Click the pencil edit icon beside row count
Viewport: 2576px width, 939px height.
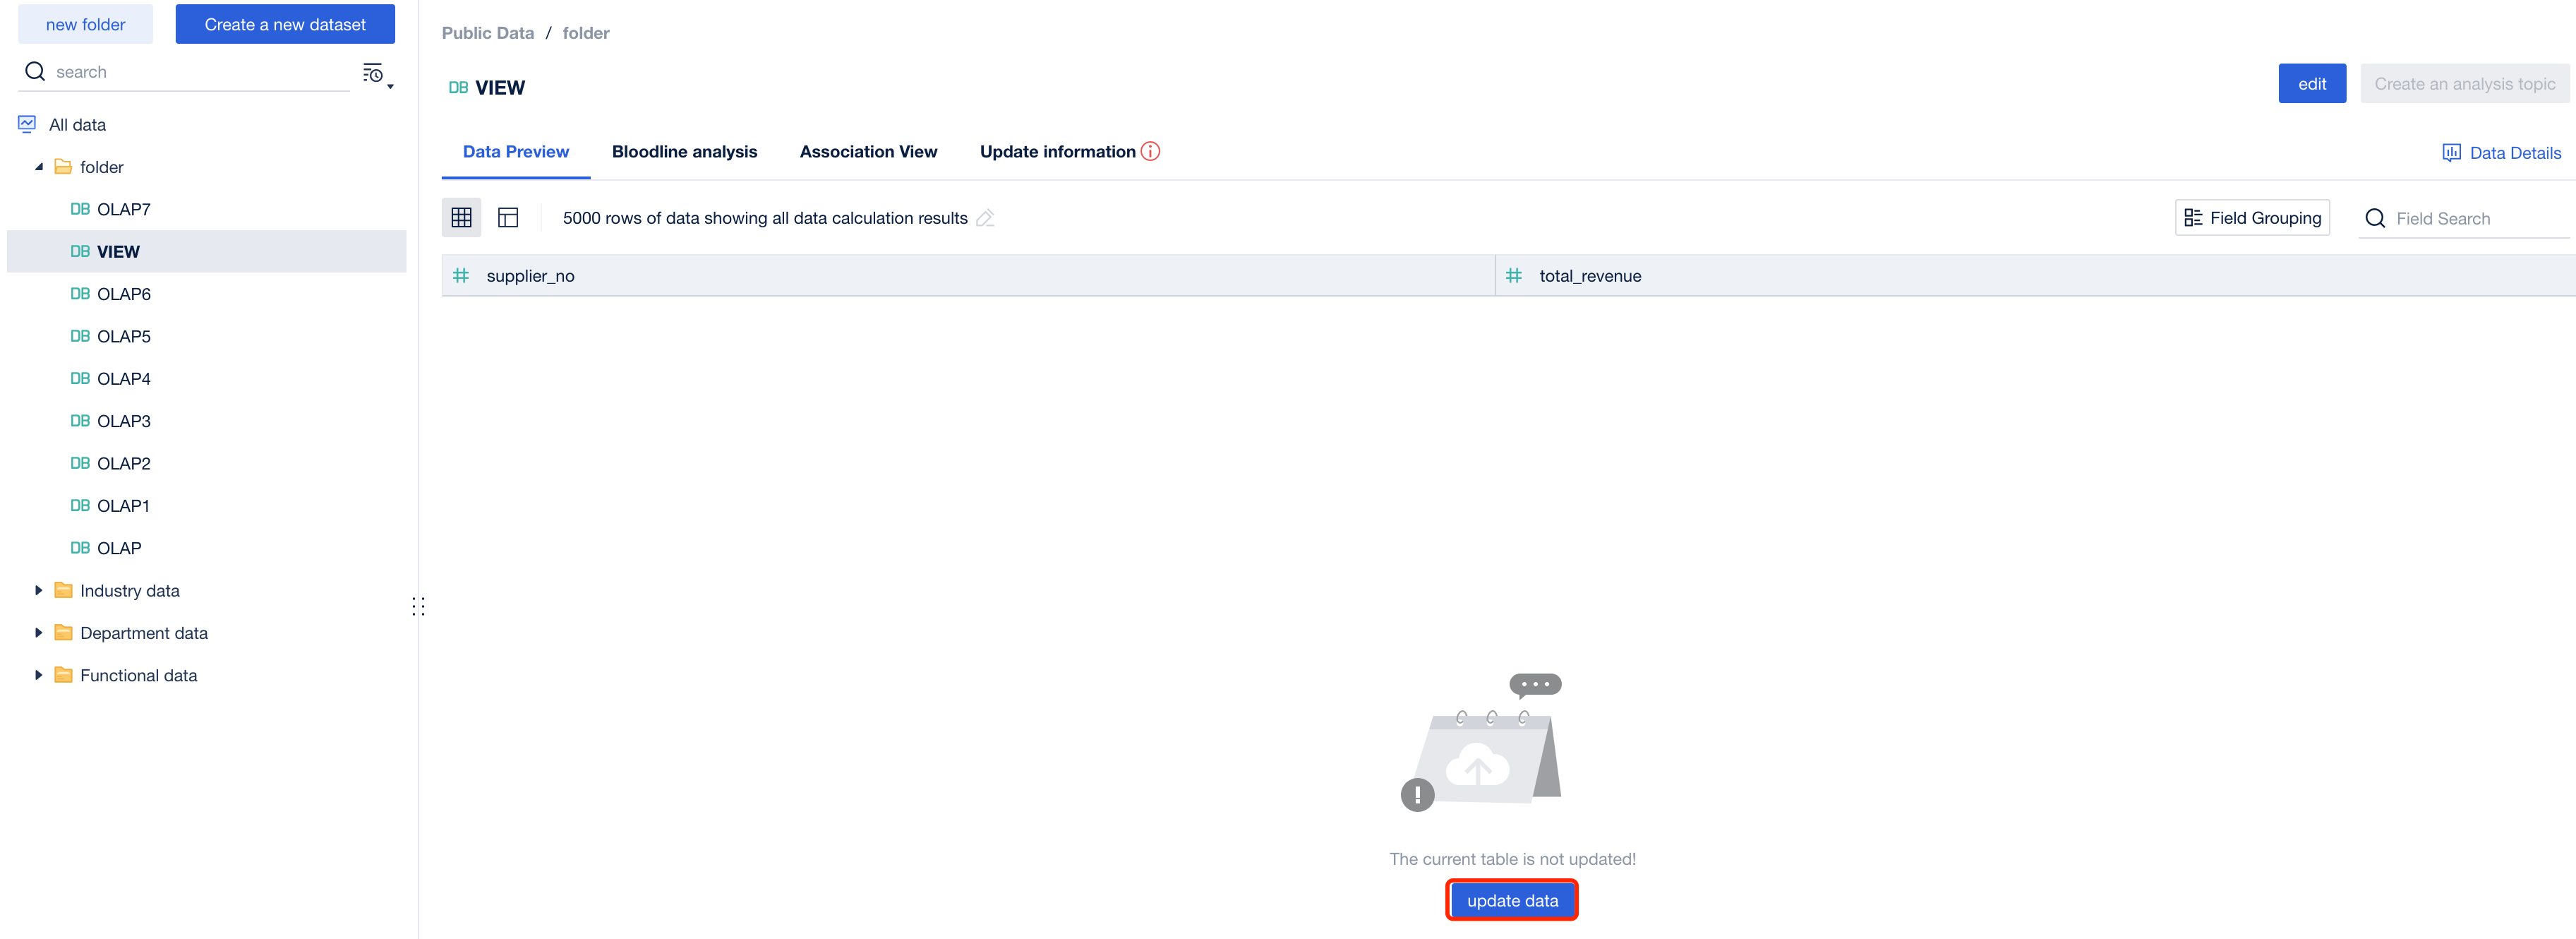985,218
